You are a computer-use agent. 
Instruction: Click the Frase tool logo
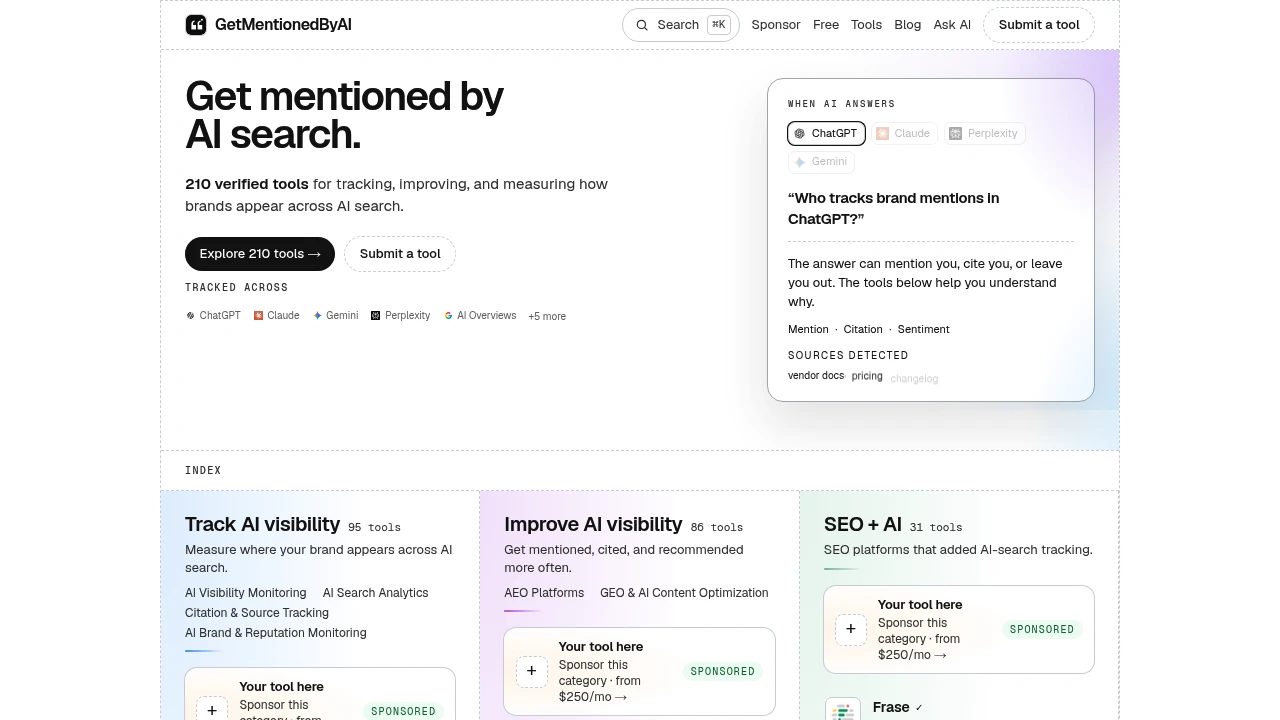[x=843, y=709]
